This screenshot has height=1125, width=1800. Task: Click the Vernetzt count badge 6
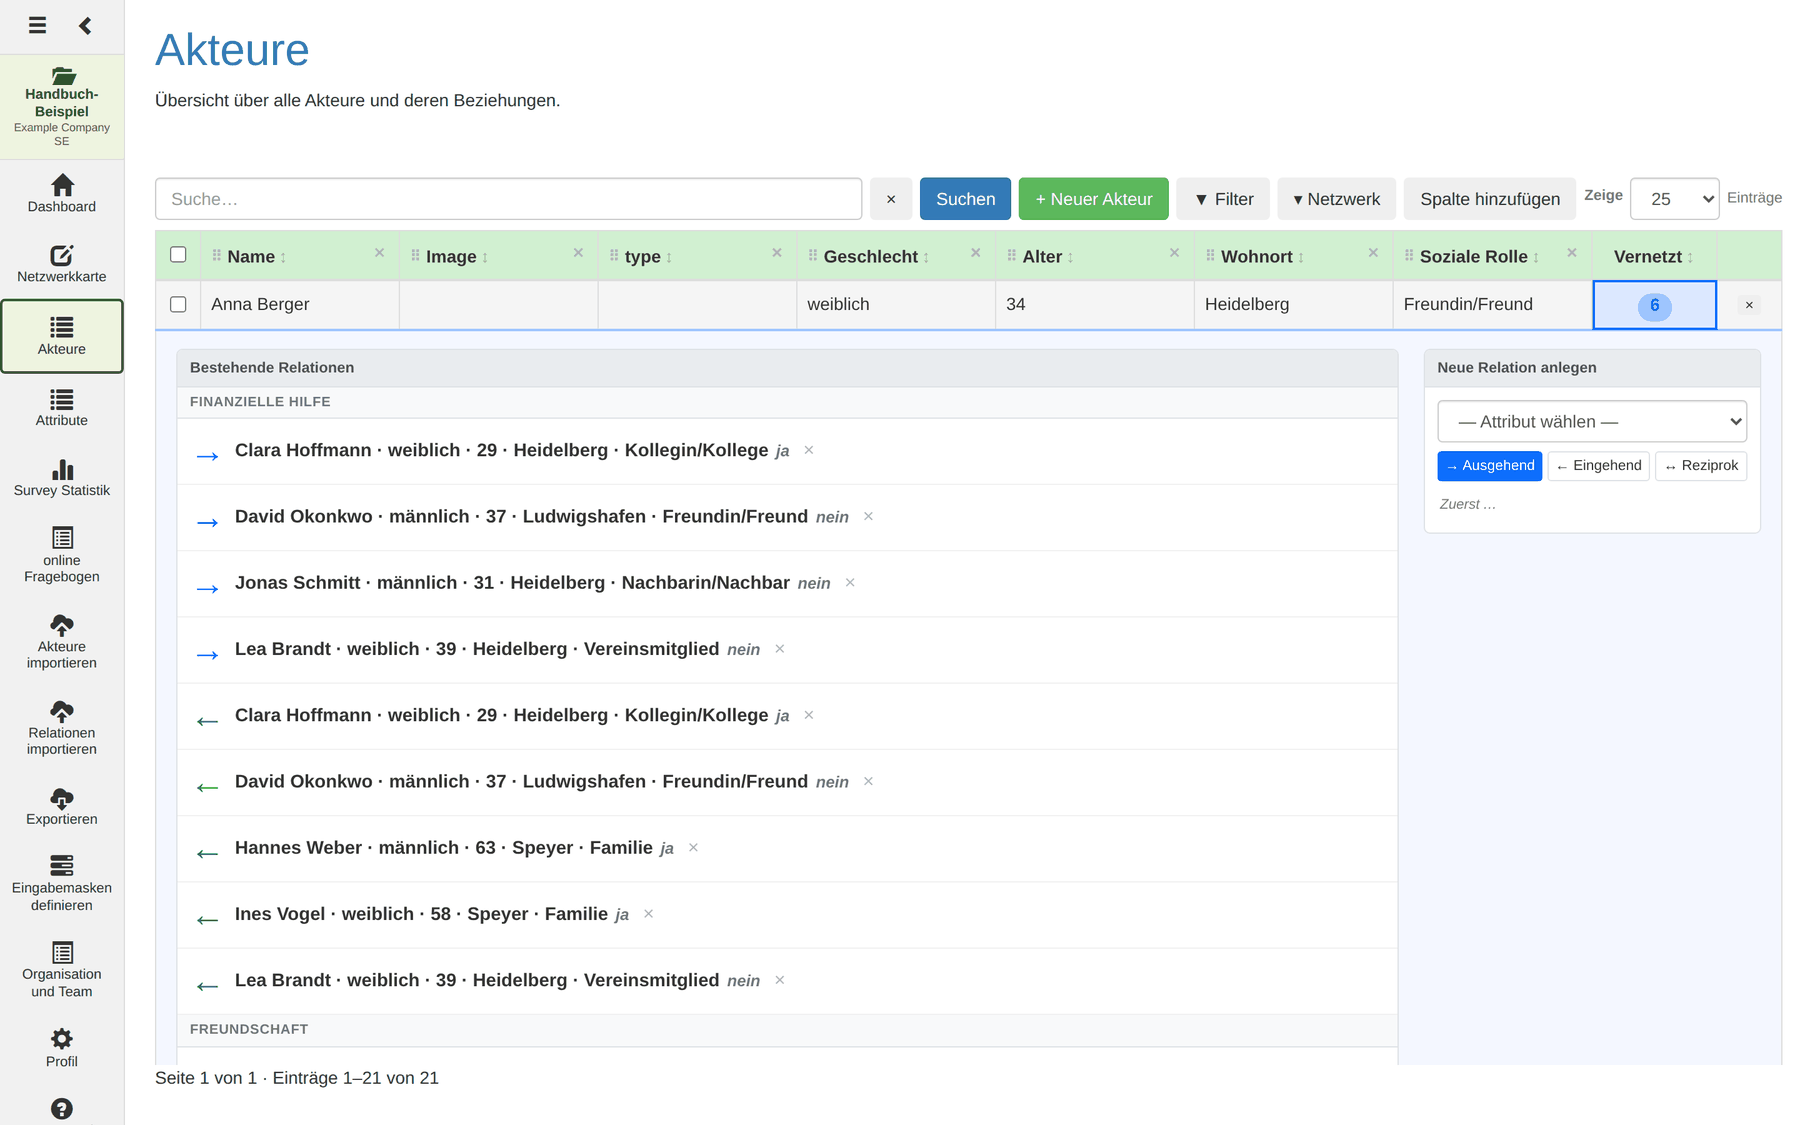(1654, 306)
